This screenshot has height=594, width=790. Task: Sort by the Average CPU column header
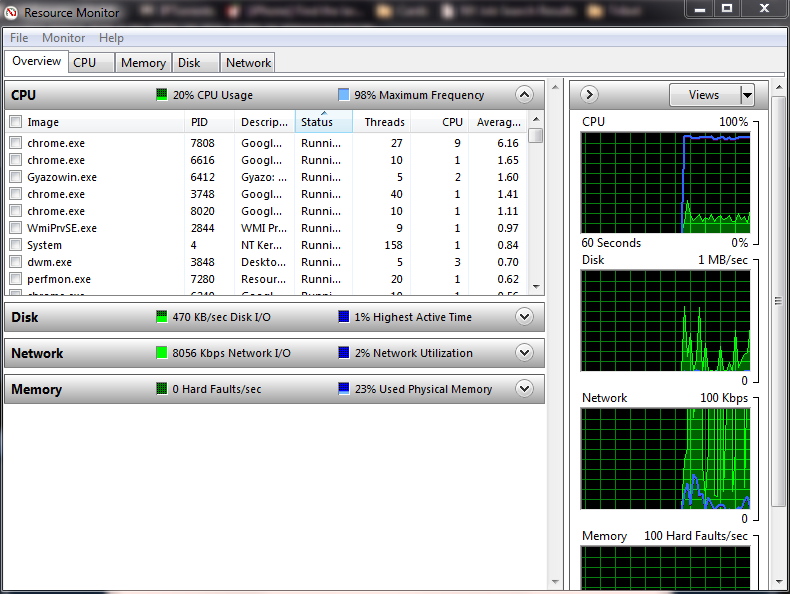coord(498,122)
